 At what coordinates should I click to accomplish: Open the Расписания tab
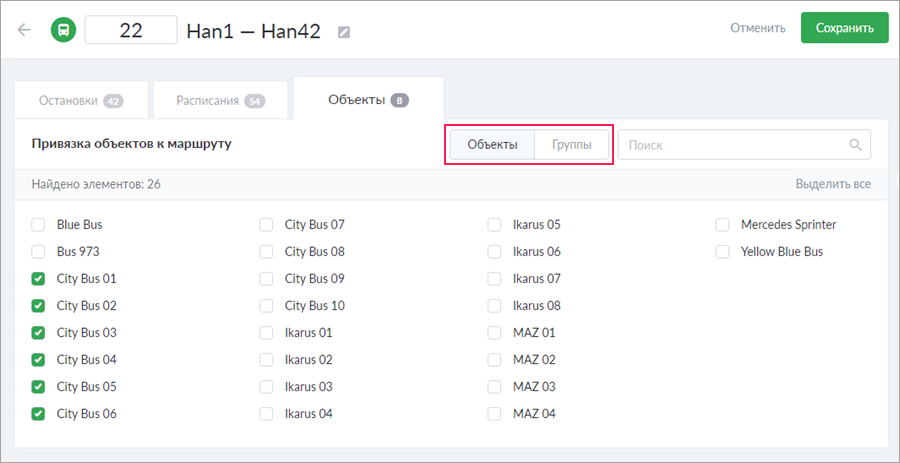pyautogui.click(x=220, y=100)
